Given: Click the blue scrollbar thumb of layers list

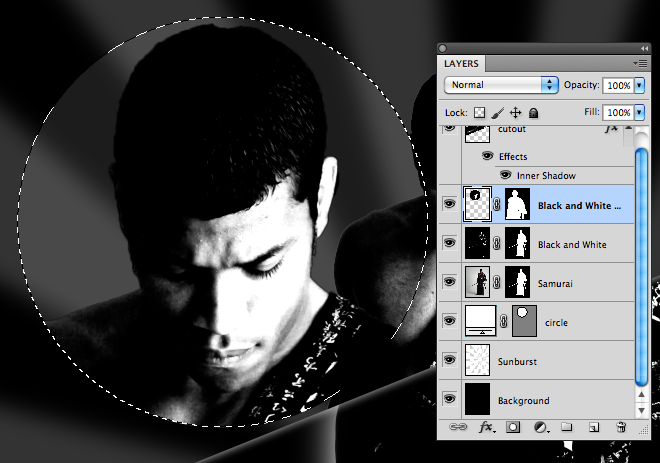Looking at the screenshot, I should tap(641, 267).
